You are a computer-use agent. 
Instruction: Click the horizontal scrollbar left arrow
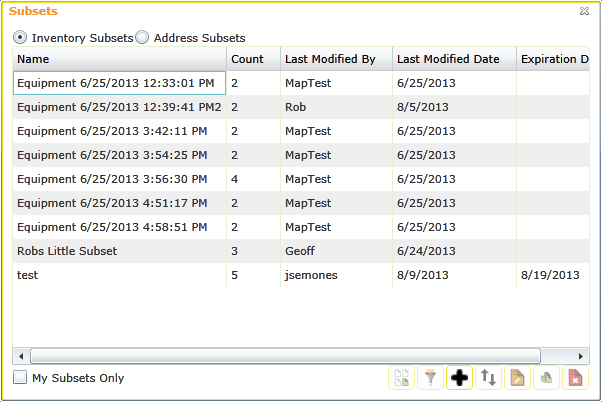pyautogui.click(x=21, y=356)
